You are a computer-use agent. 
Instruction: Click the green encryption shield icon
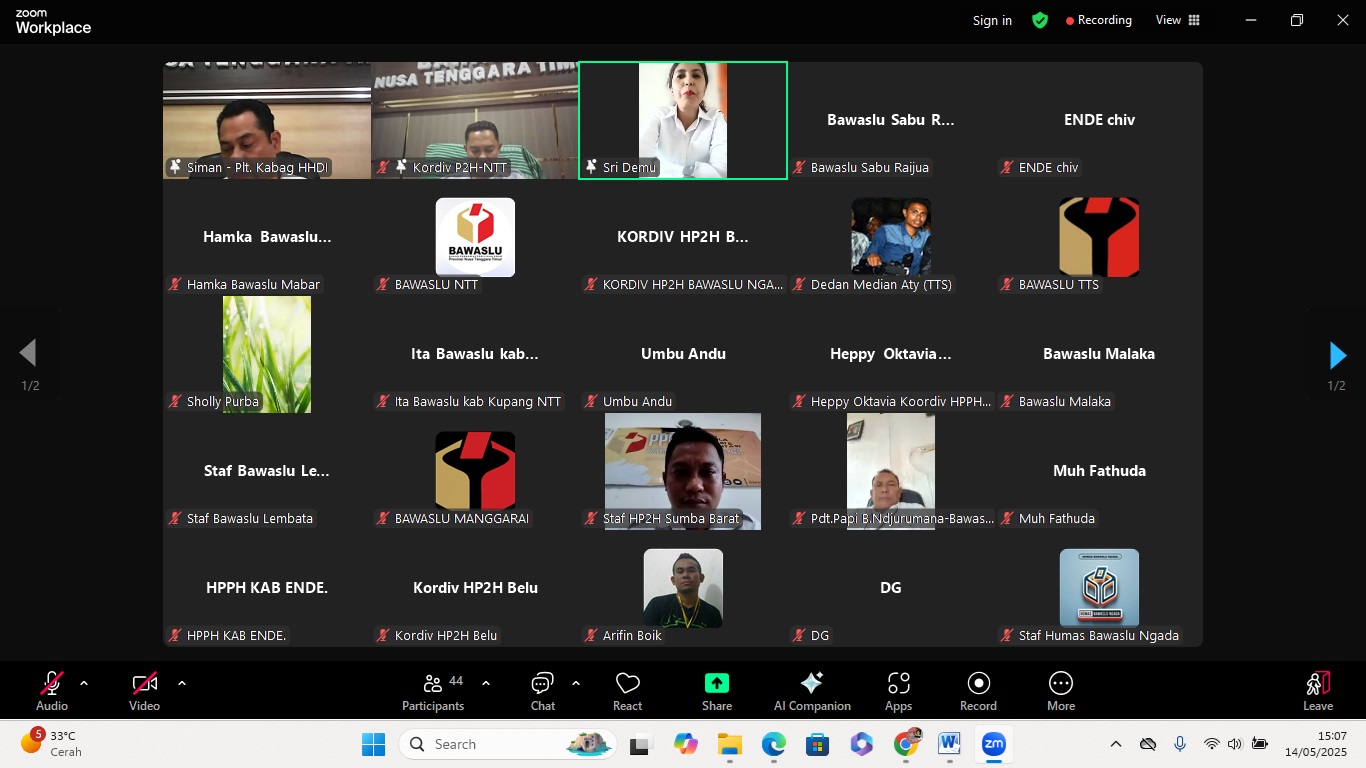point(1040,20)
